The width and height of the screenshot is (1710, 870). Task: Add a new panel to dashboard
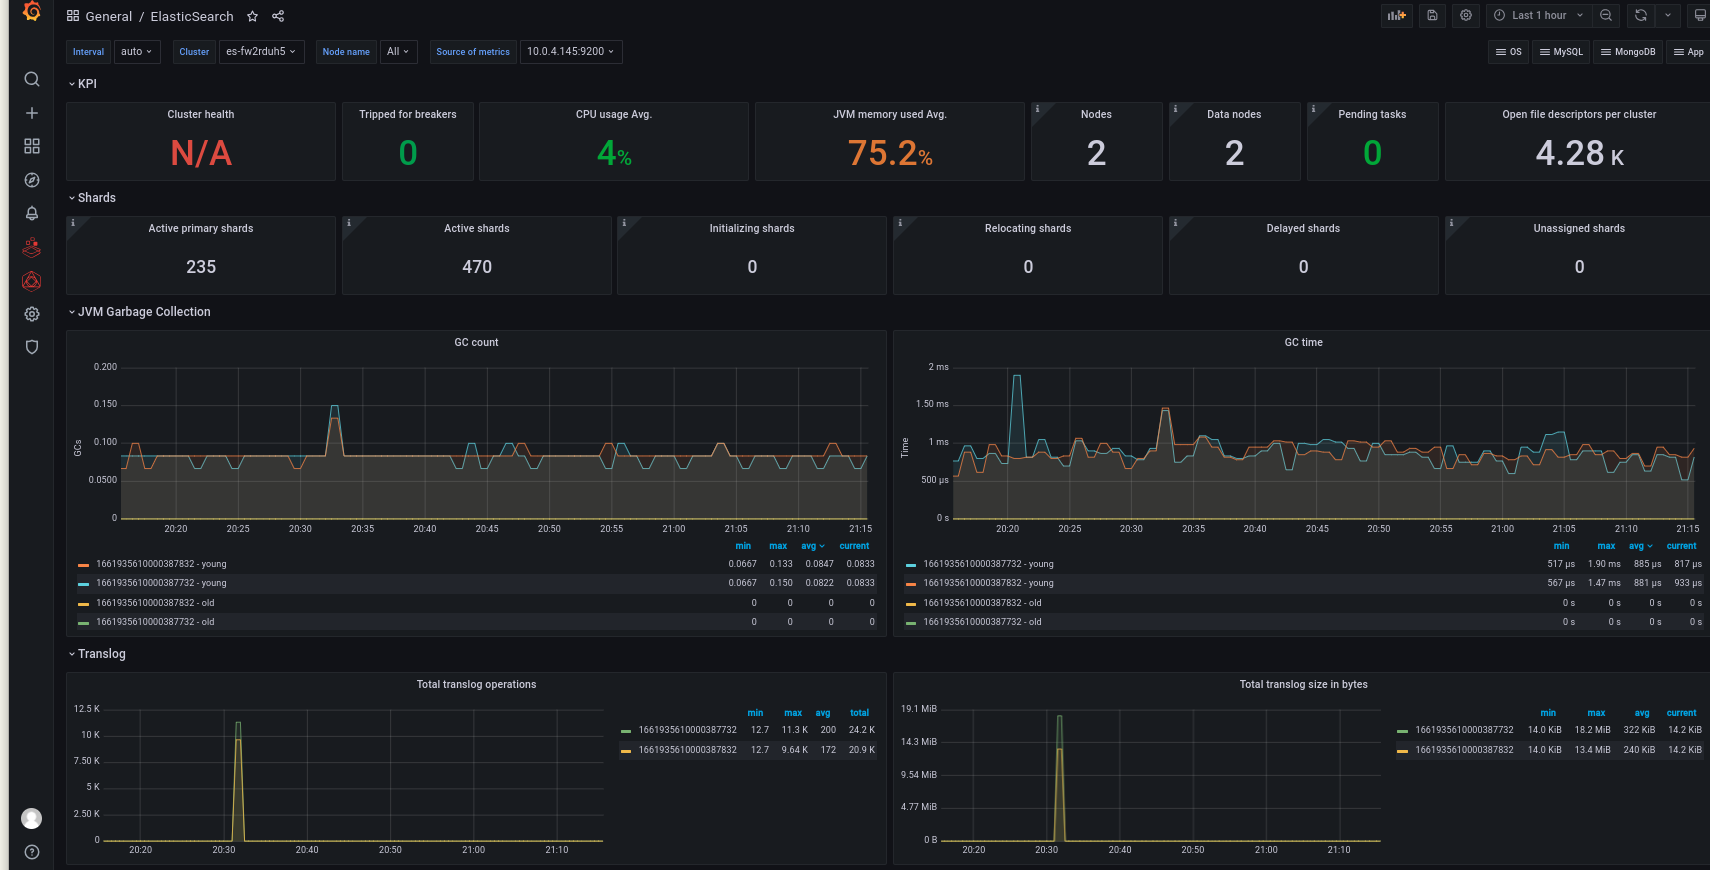tap(1397, 15)
